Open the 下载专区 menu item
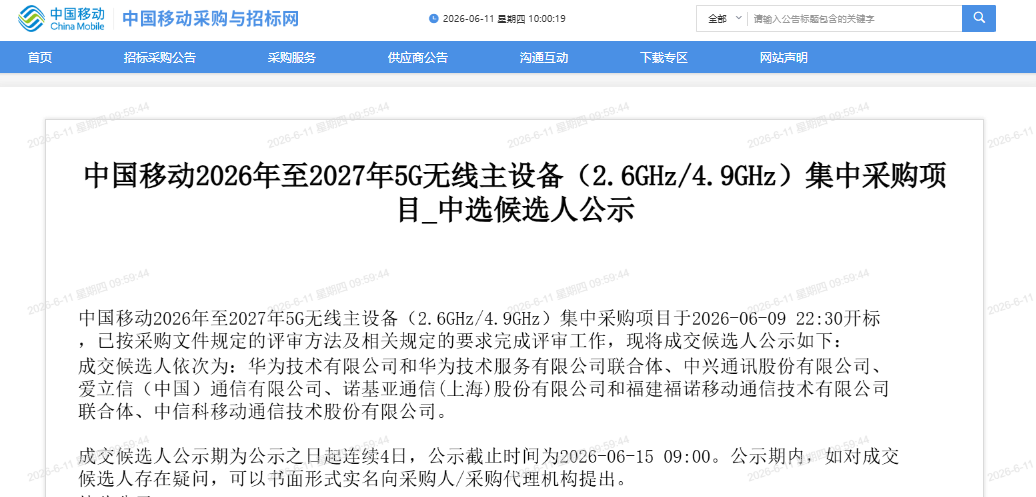Image resolution: width=1036 pixels, height=497 pixels. pyautogui.click(x=664, y=57)
